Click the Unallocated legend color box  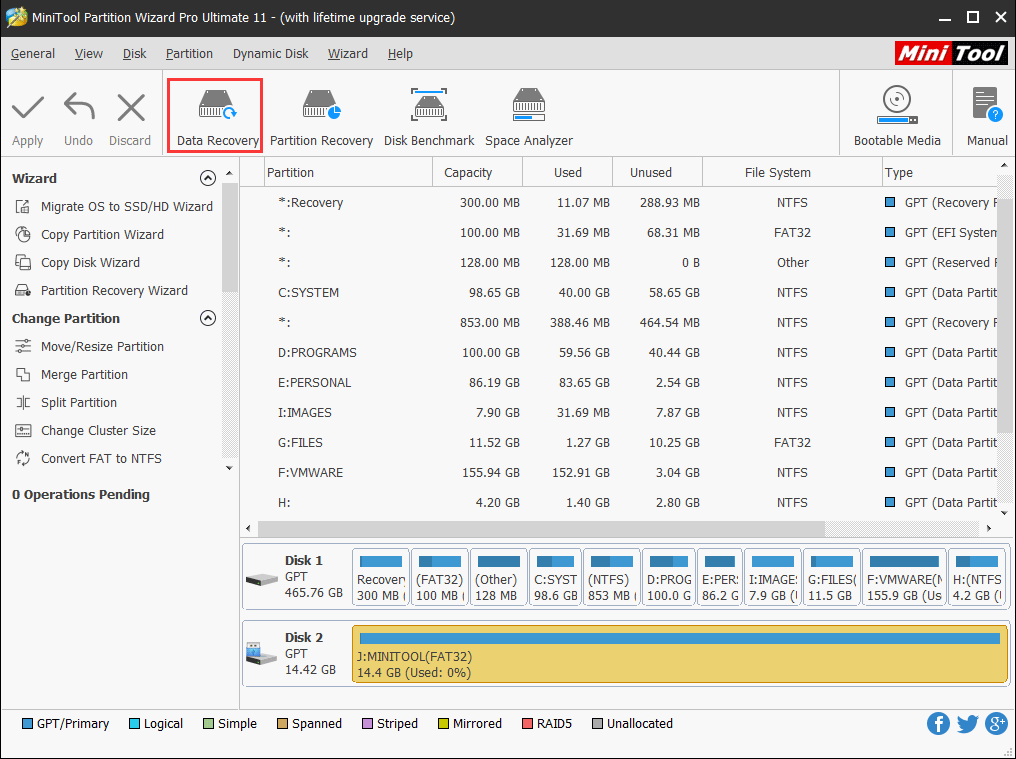click(597, 723)
